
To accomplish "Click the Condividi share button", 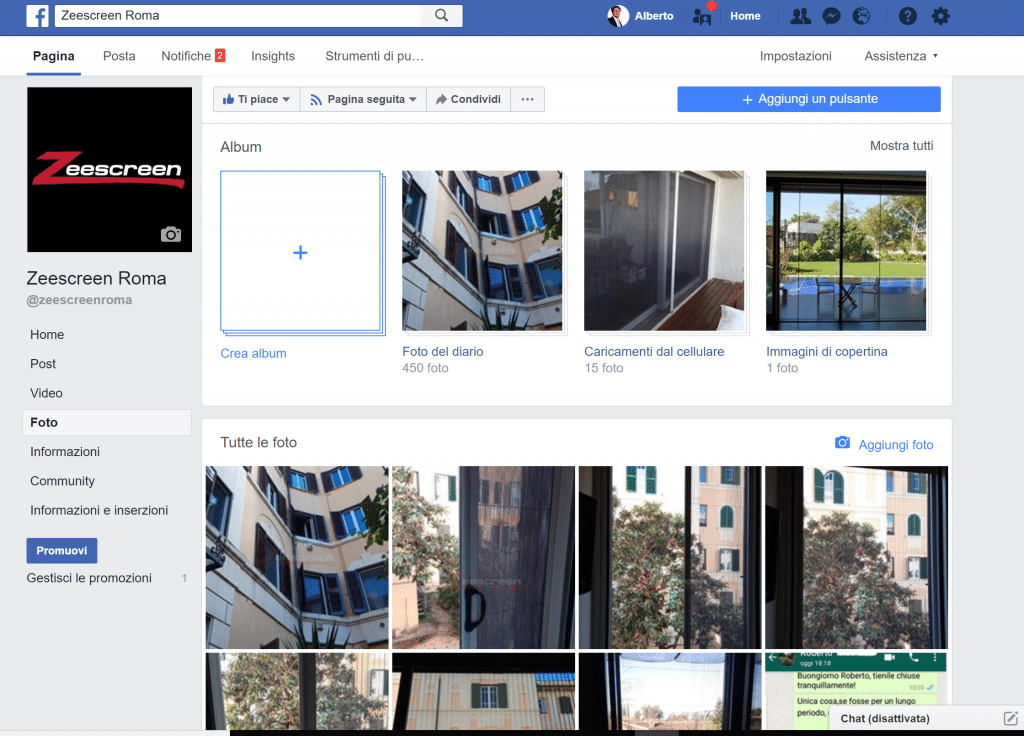I will [x=468, y=99].
